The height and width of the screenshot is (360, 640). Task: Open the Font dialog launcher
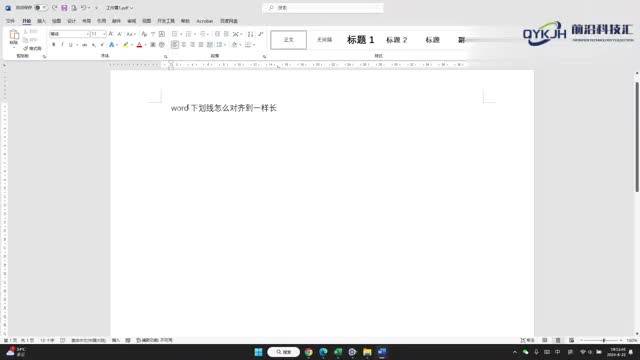pos(165,56)
